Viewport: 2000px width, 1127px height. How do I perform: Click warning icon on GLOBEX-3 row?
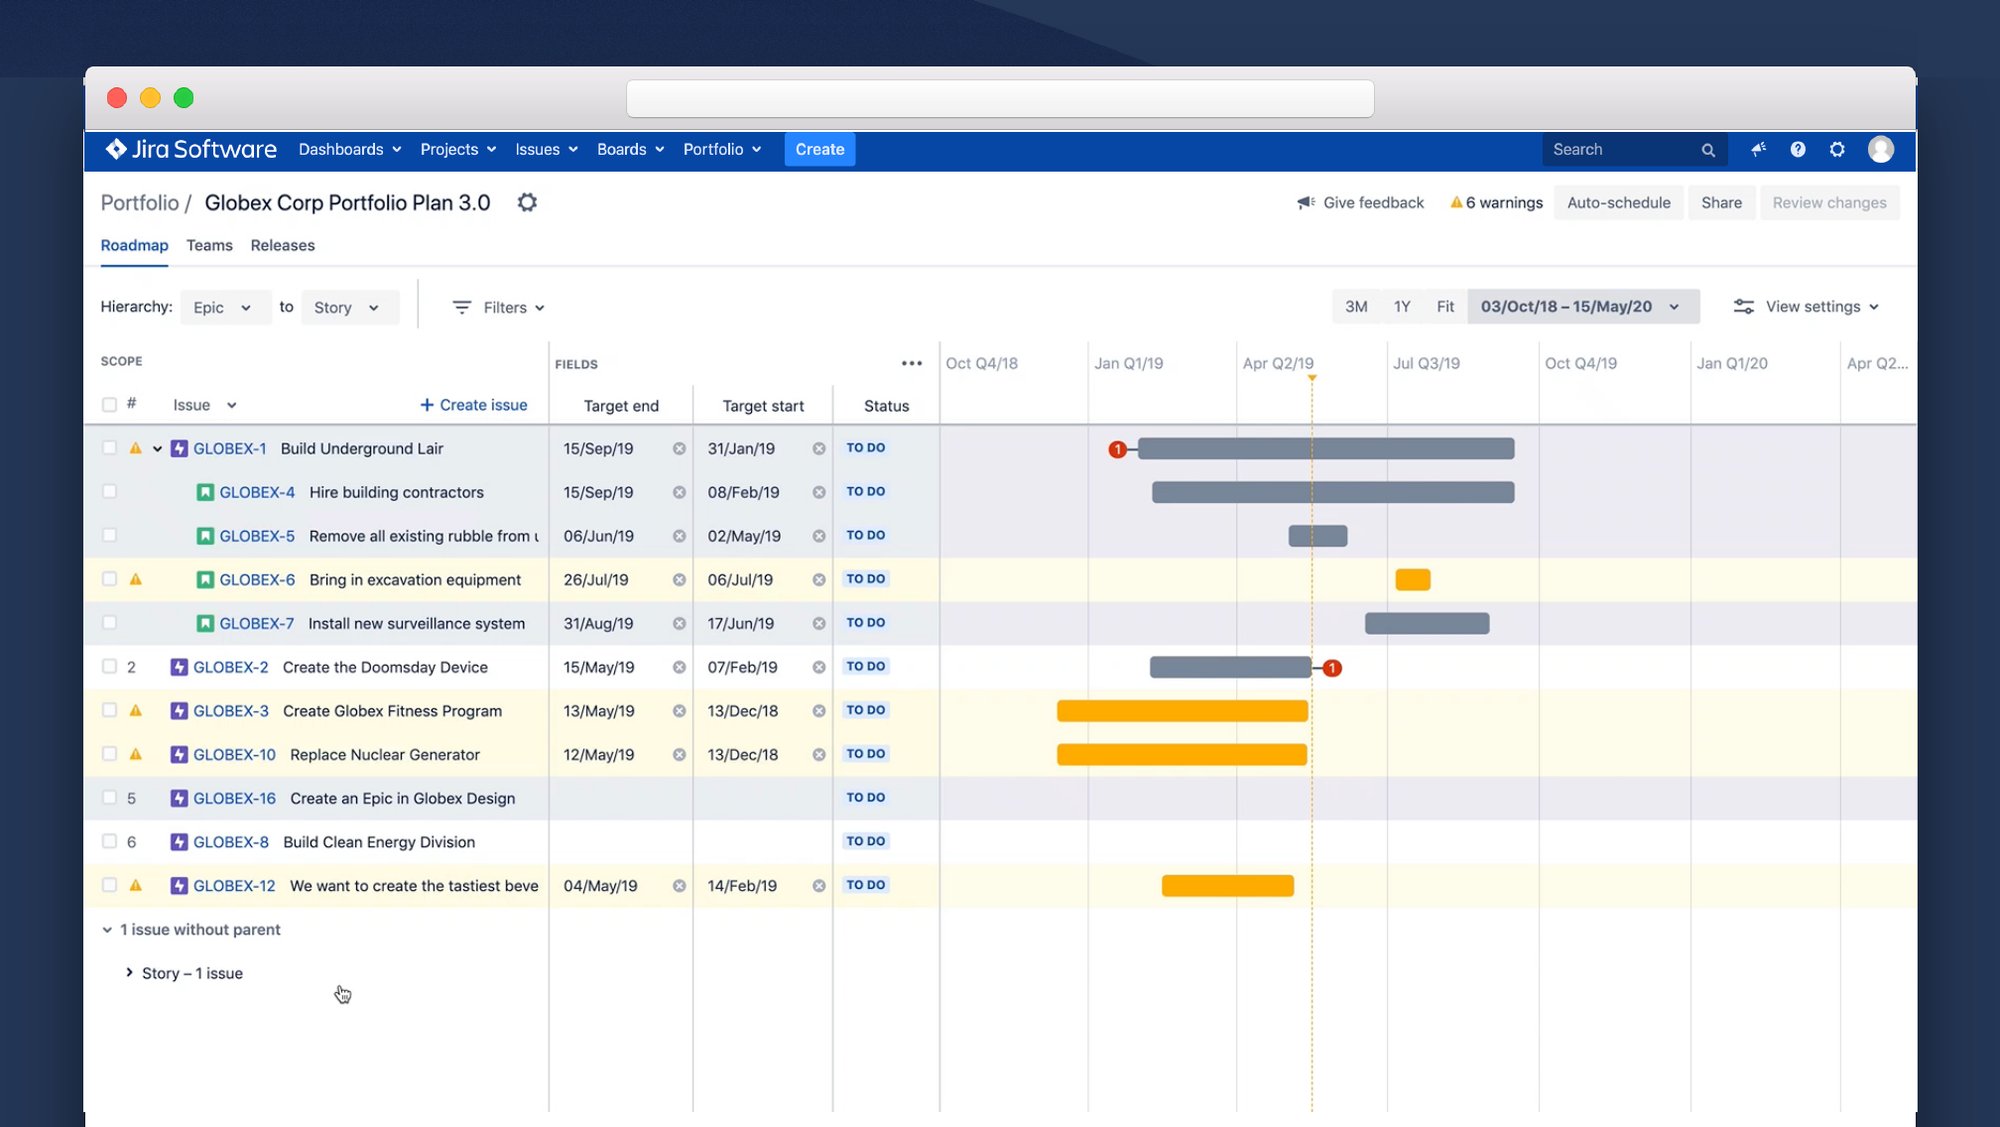[x=136, y=711]
